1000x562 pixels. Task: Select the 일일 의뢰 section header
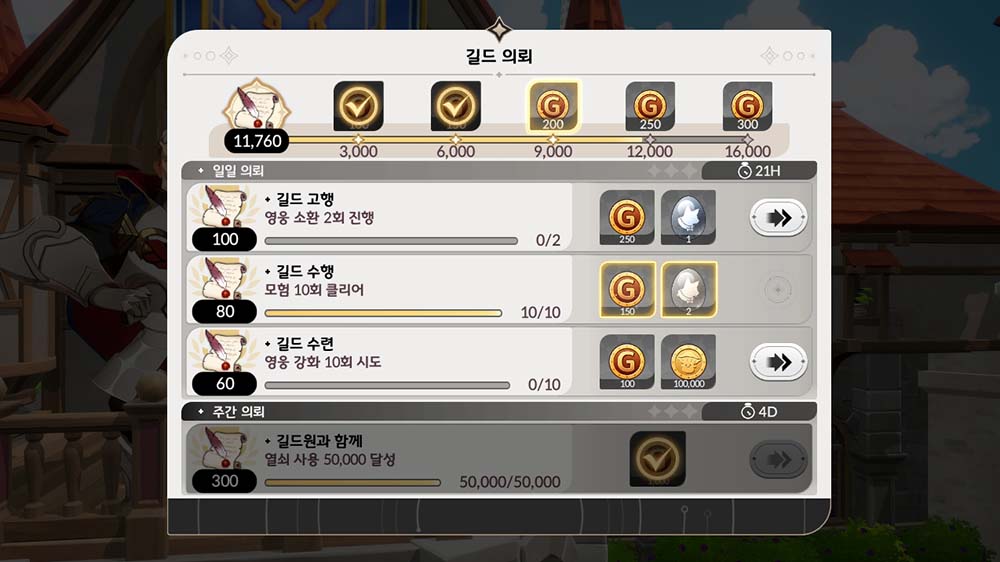pos(239,170)
